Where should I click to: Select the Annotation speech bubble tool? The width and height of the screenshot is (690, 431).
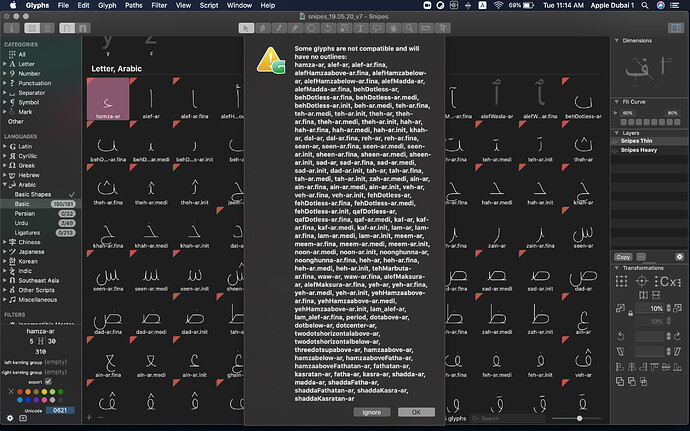377,28
